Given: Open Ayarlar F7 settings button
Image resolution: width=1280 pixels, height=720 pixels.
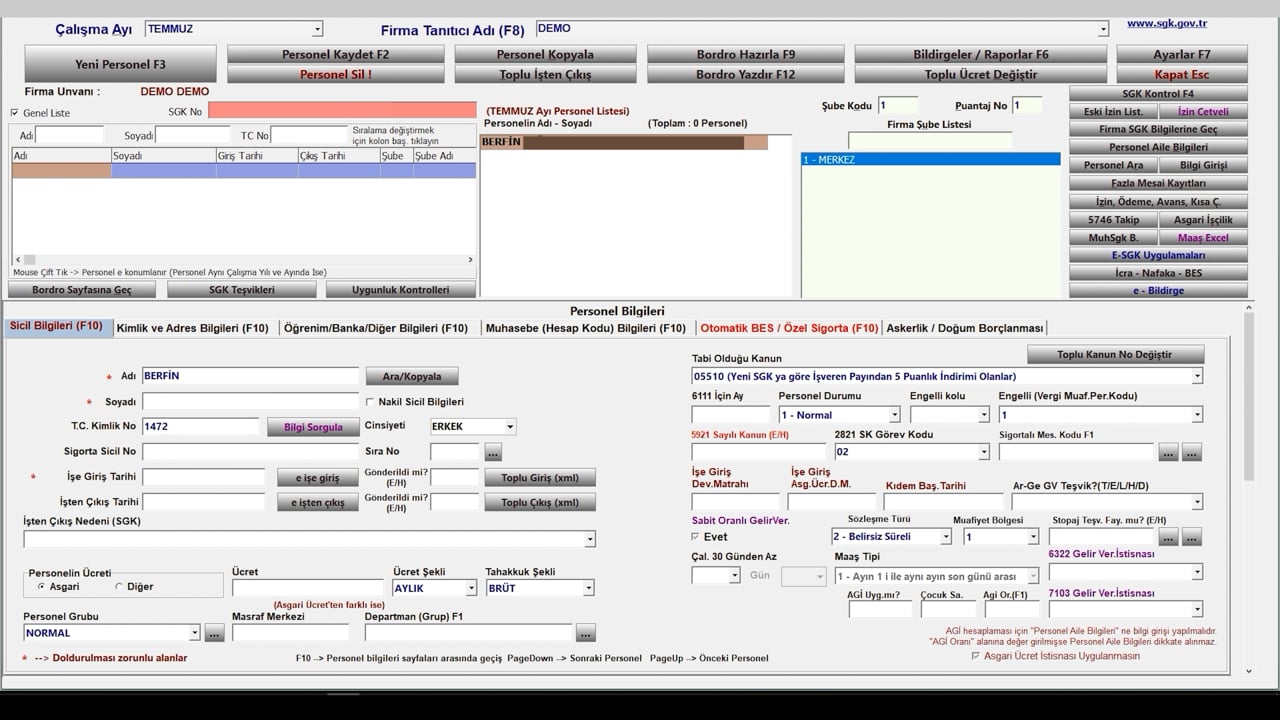Looking at the screenshot, I should [1182, 54].
